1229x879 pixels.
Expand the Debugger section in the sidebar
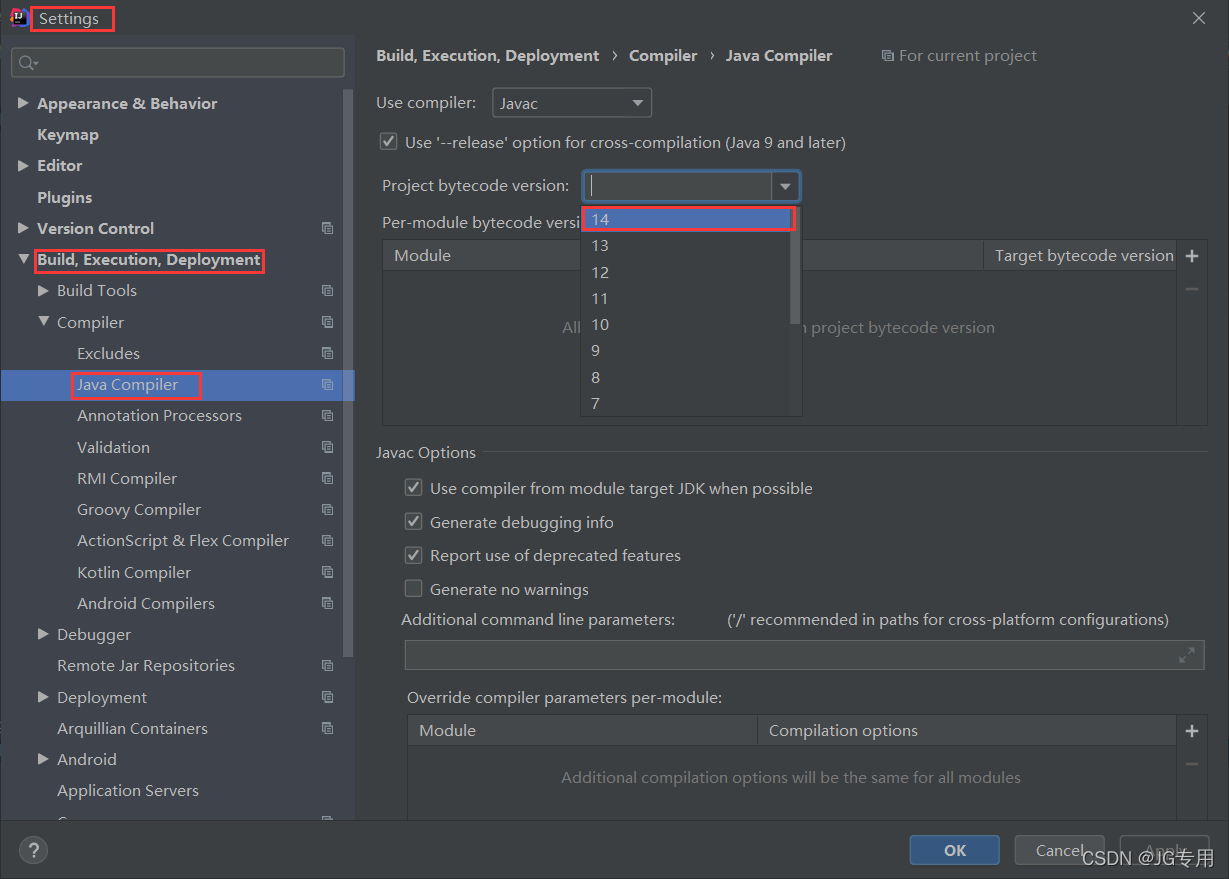pos(43,634)
